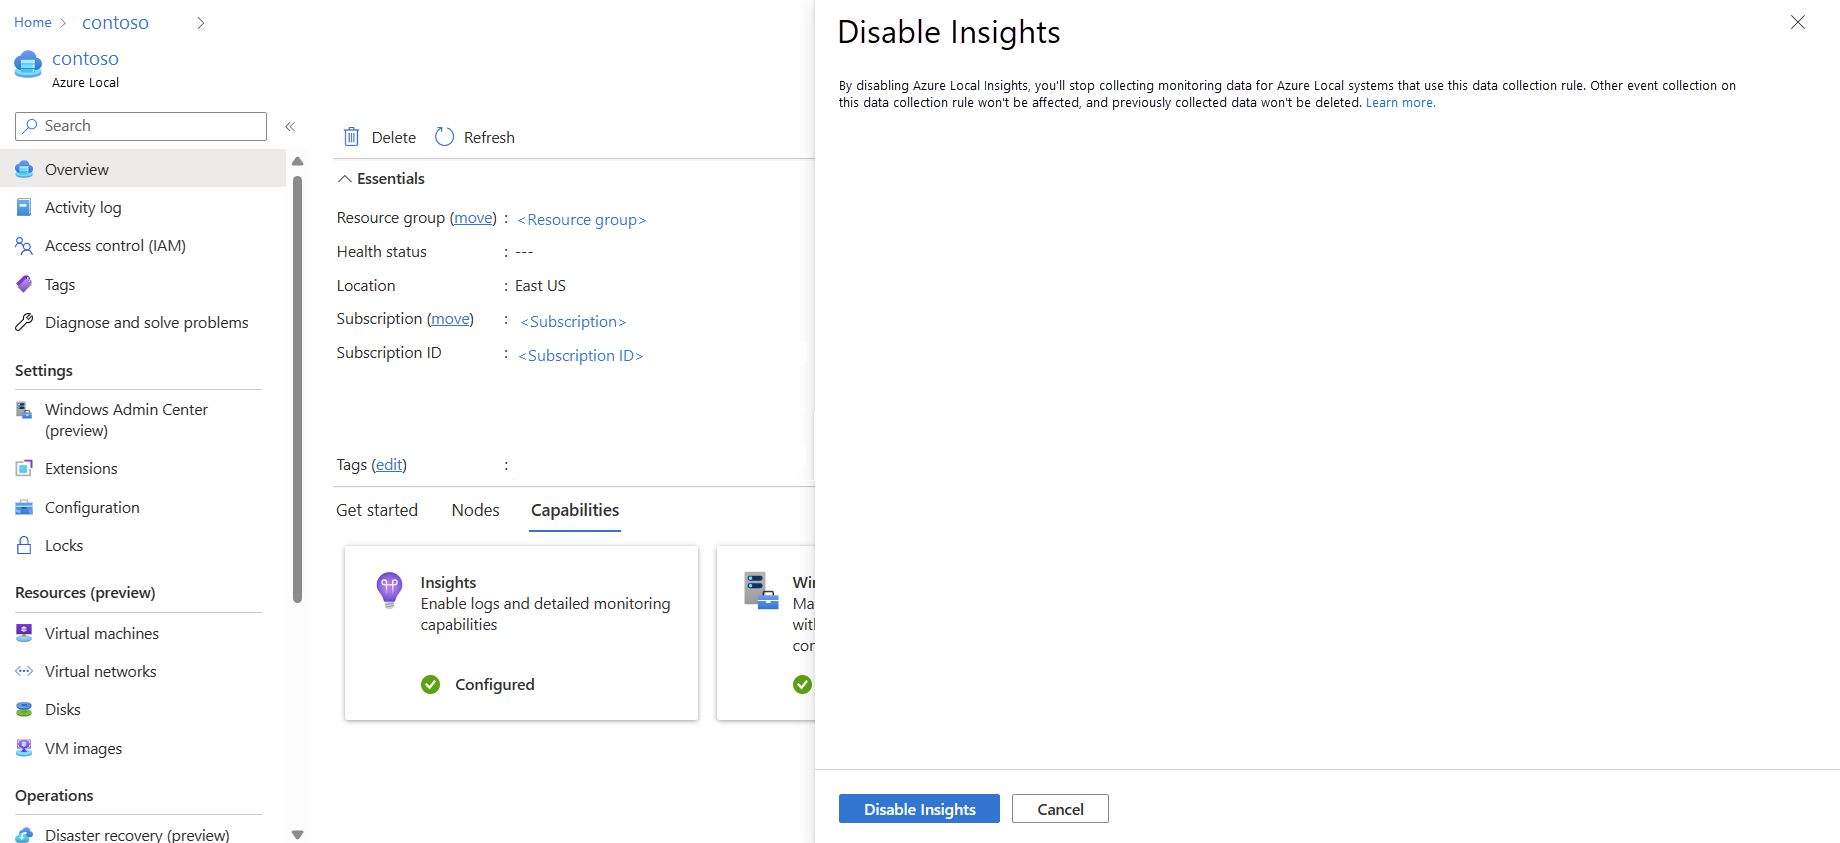The image size is (1840, 843).
Task: Collapse the sidebar menu with double chevron
Action: point(290,126)
